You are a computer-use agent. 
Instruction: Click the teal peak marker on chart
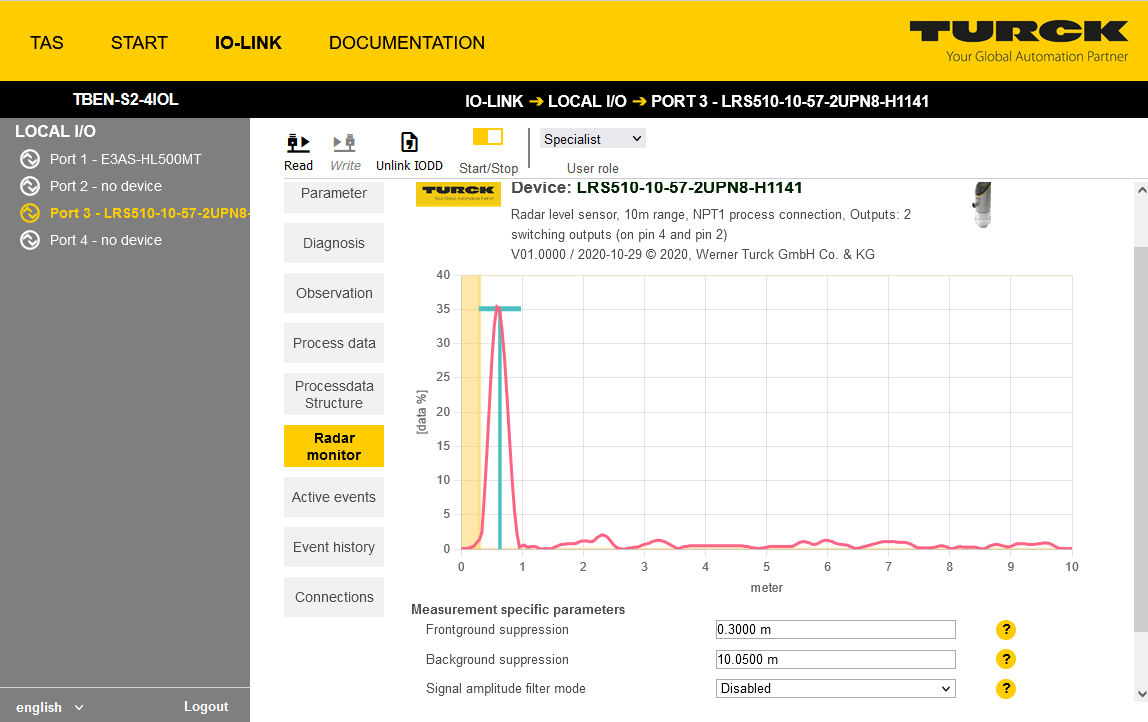coord(500,309)
